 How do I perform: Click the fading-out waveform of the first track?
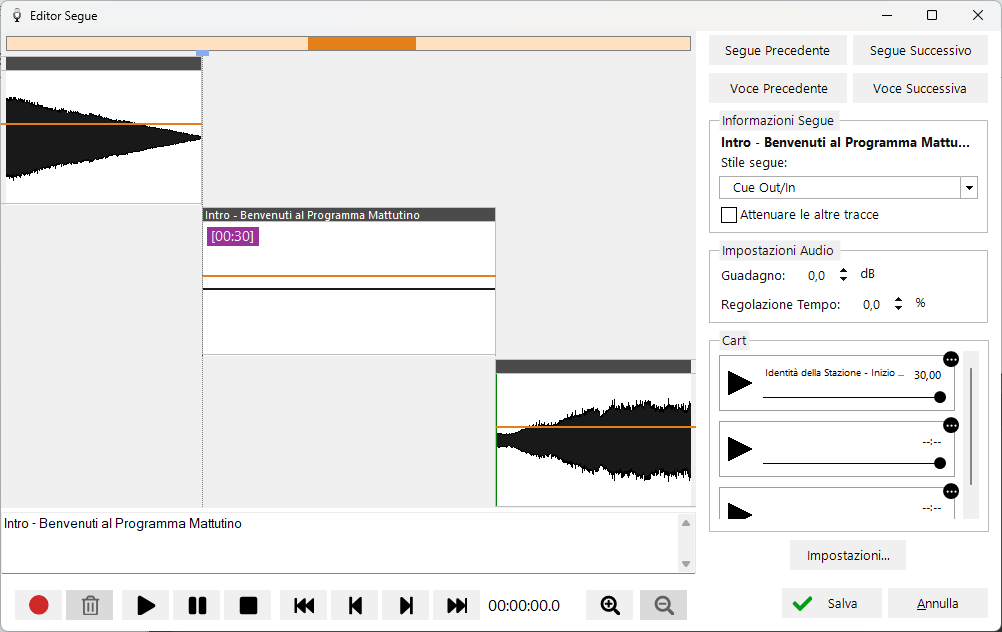point(102,137)
